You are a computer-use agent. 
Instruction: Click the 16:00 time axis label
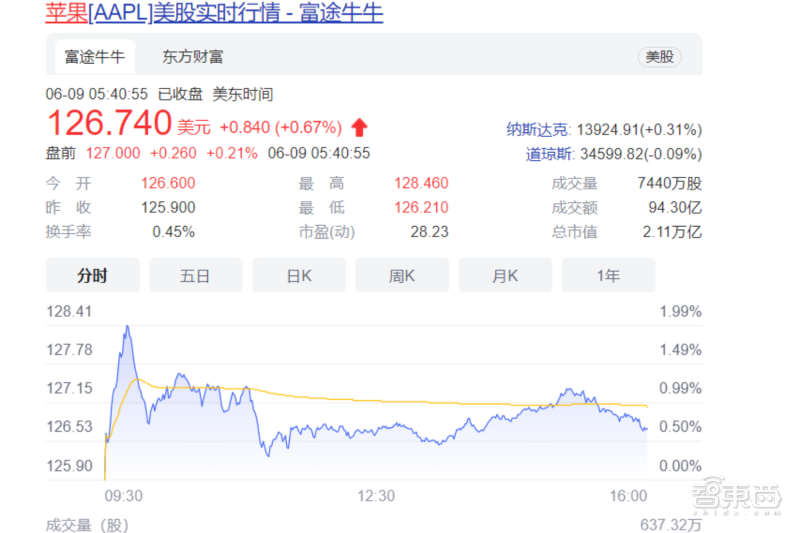pos(628,496)
